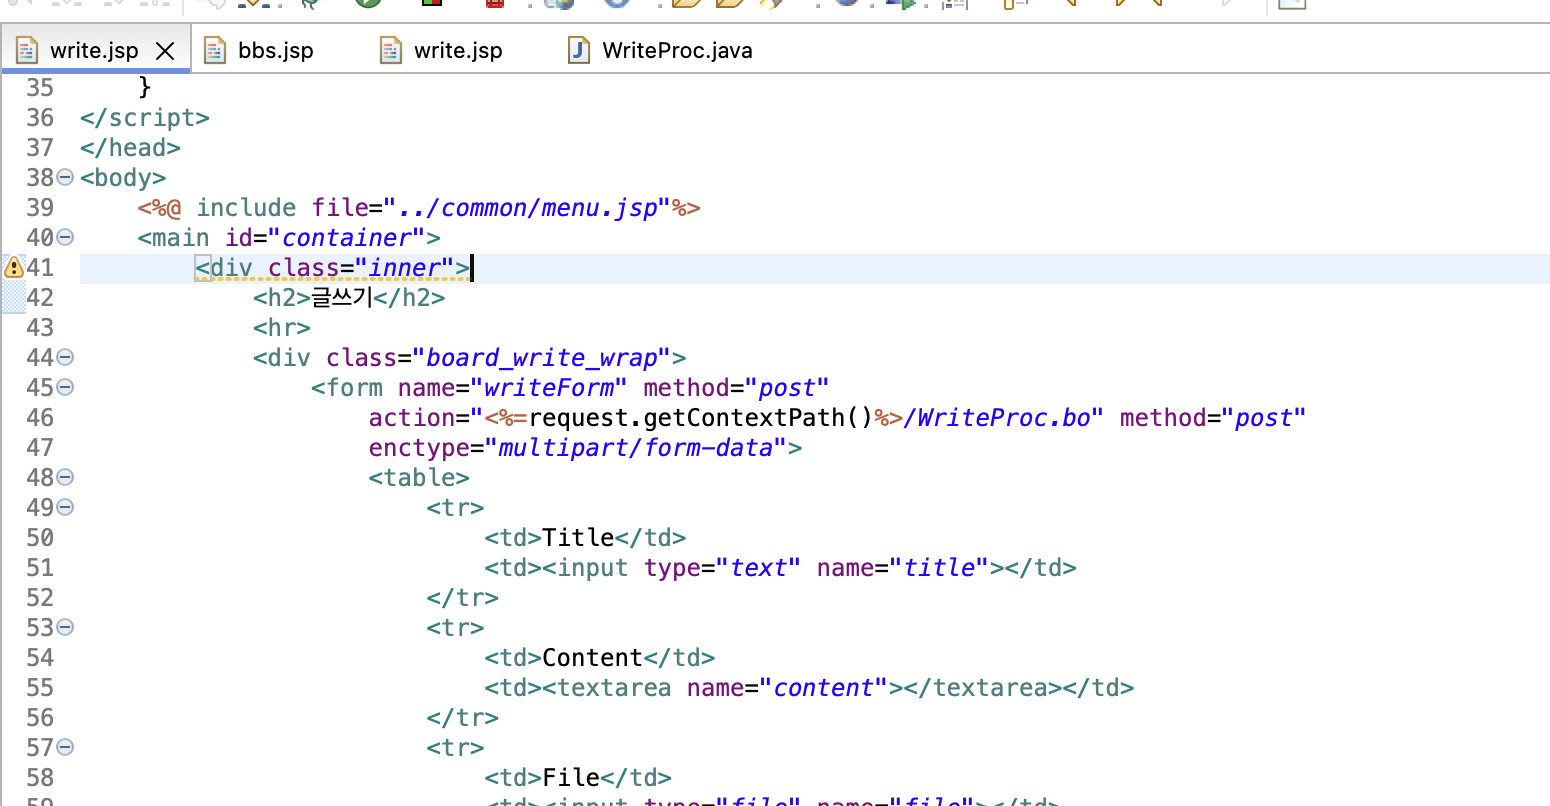This screenshot has width=1550, height=806.
Task: Click the warning marker icon on line 41
Action: (x=14, y=267)
